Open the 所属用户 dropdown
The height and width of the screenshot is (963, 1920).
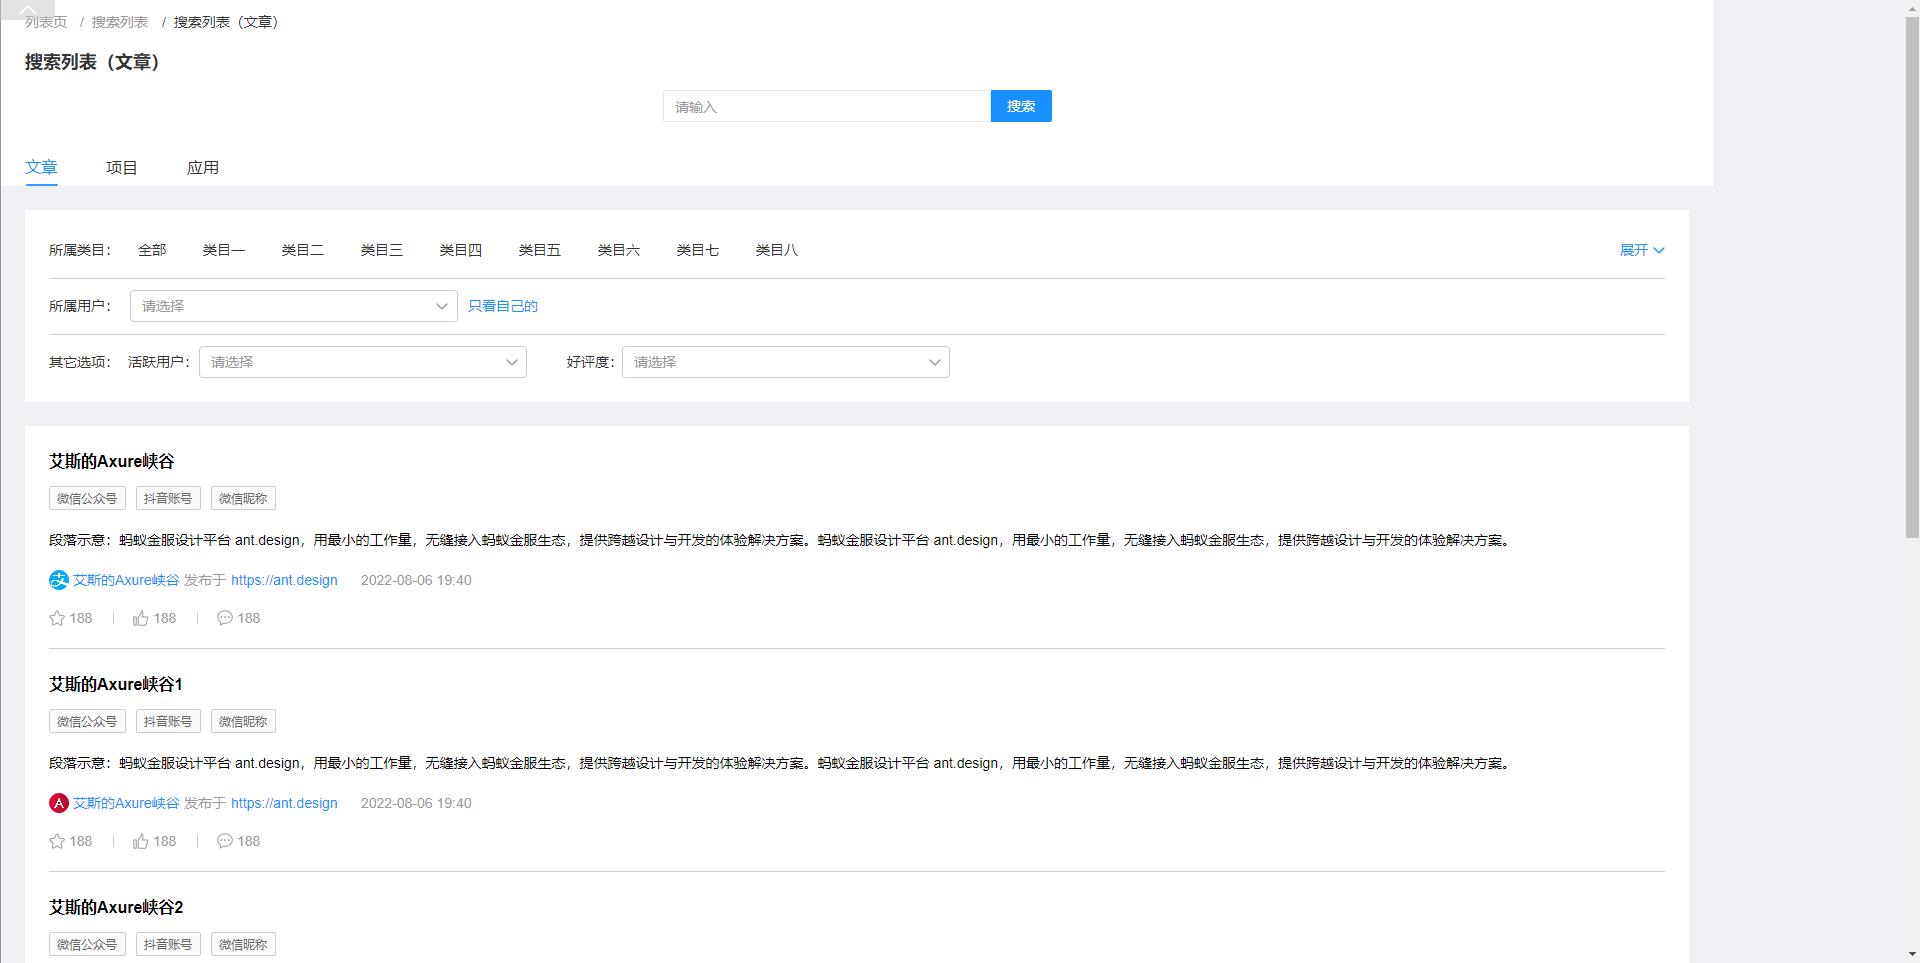[294, 306]
